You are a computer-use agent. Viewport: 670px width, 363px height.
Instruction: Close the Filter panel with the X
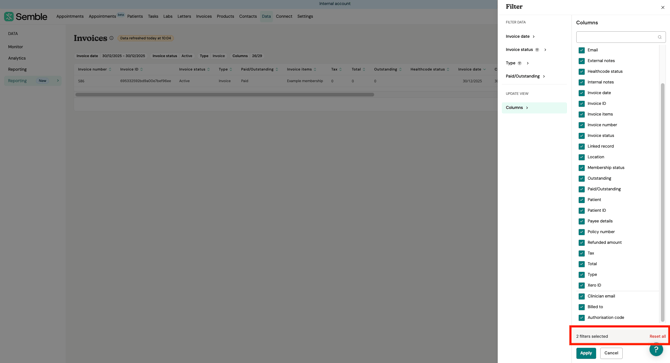(x=662, y=7)
